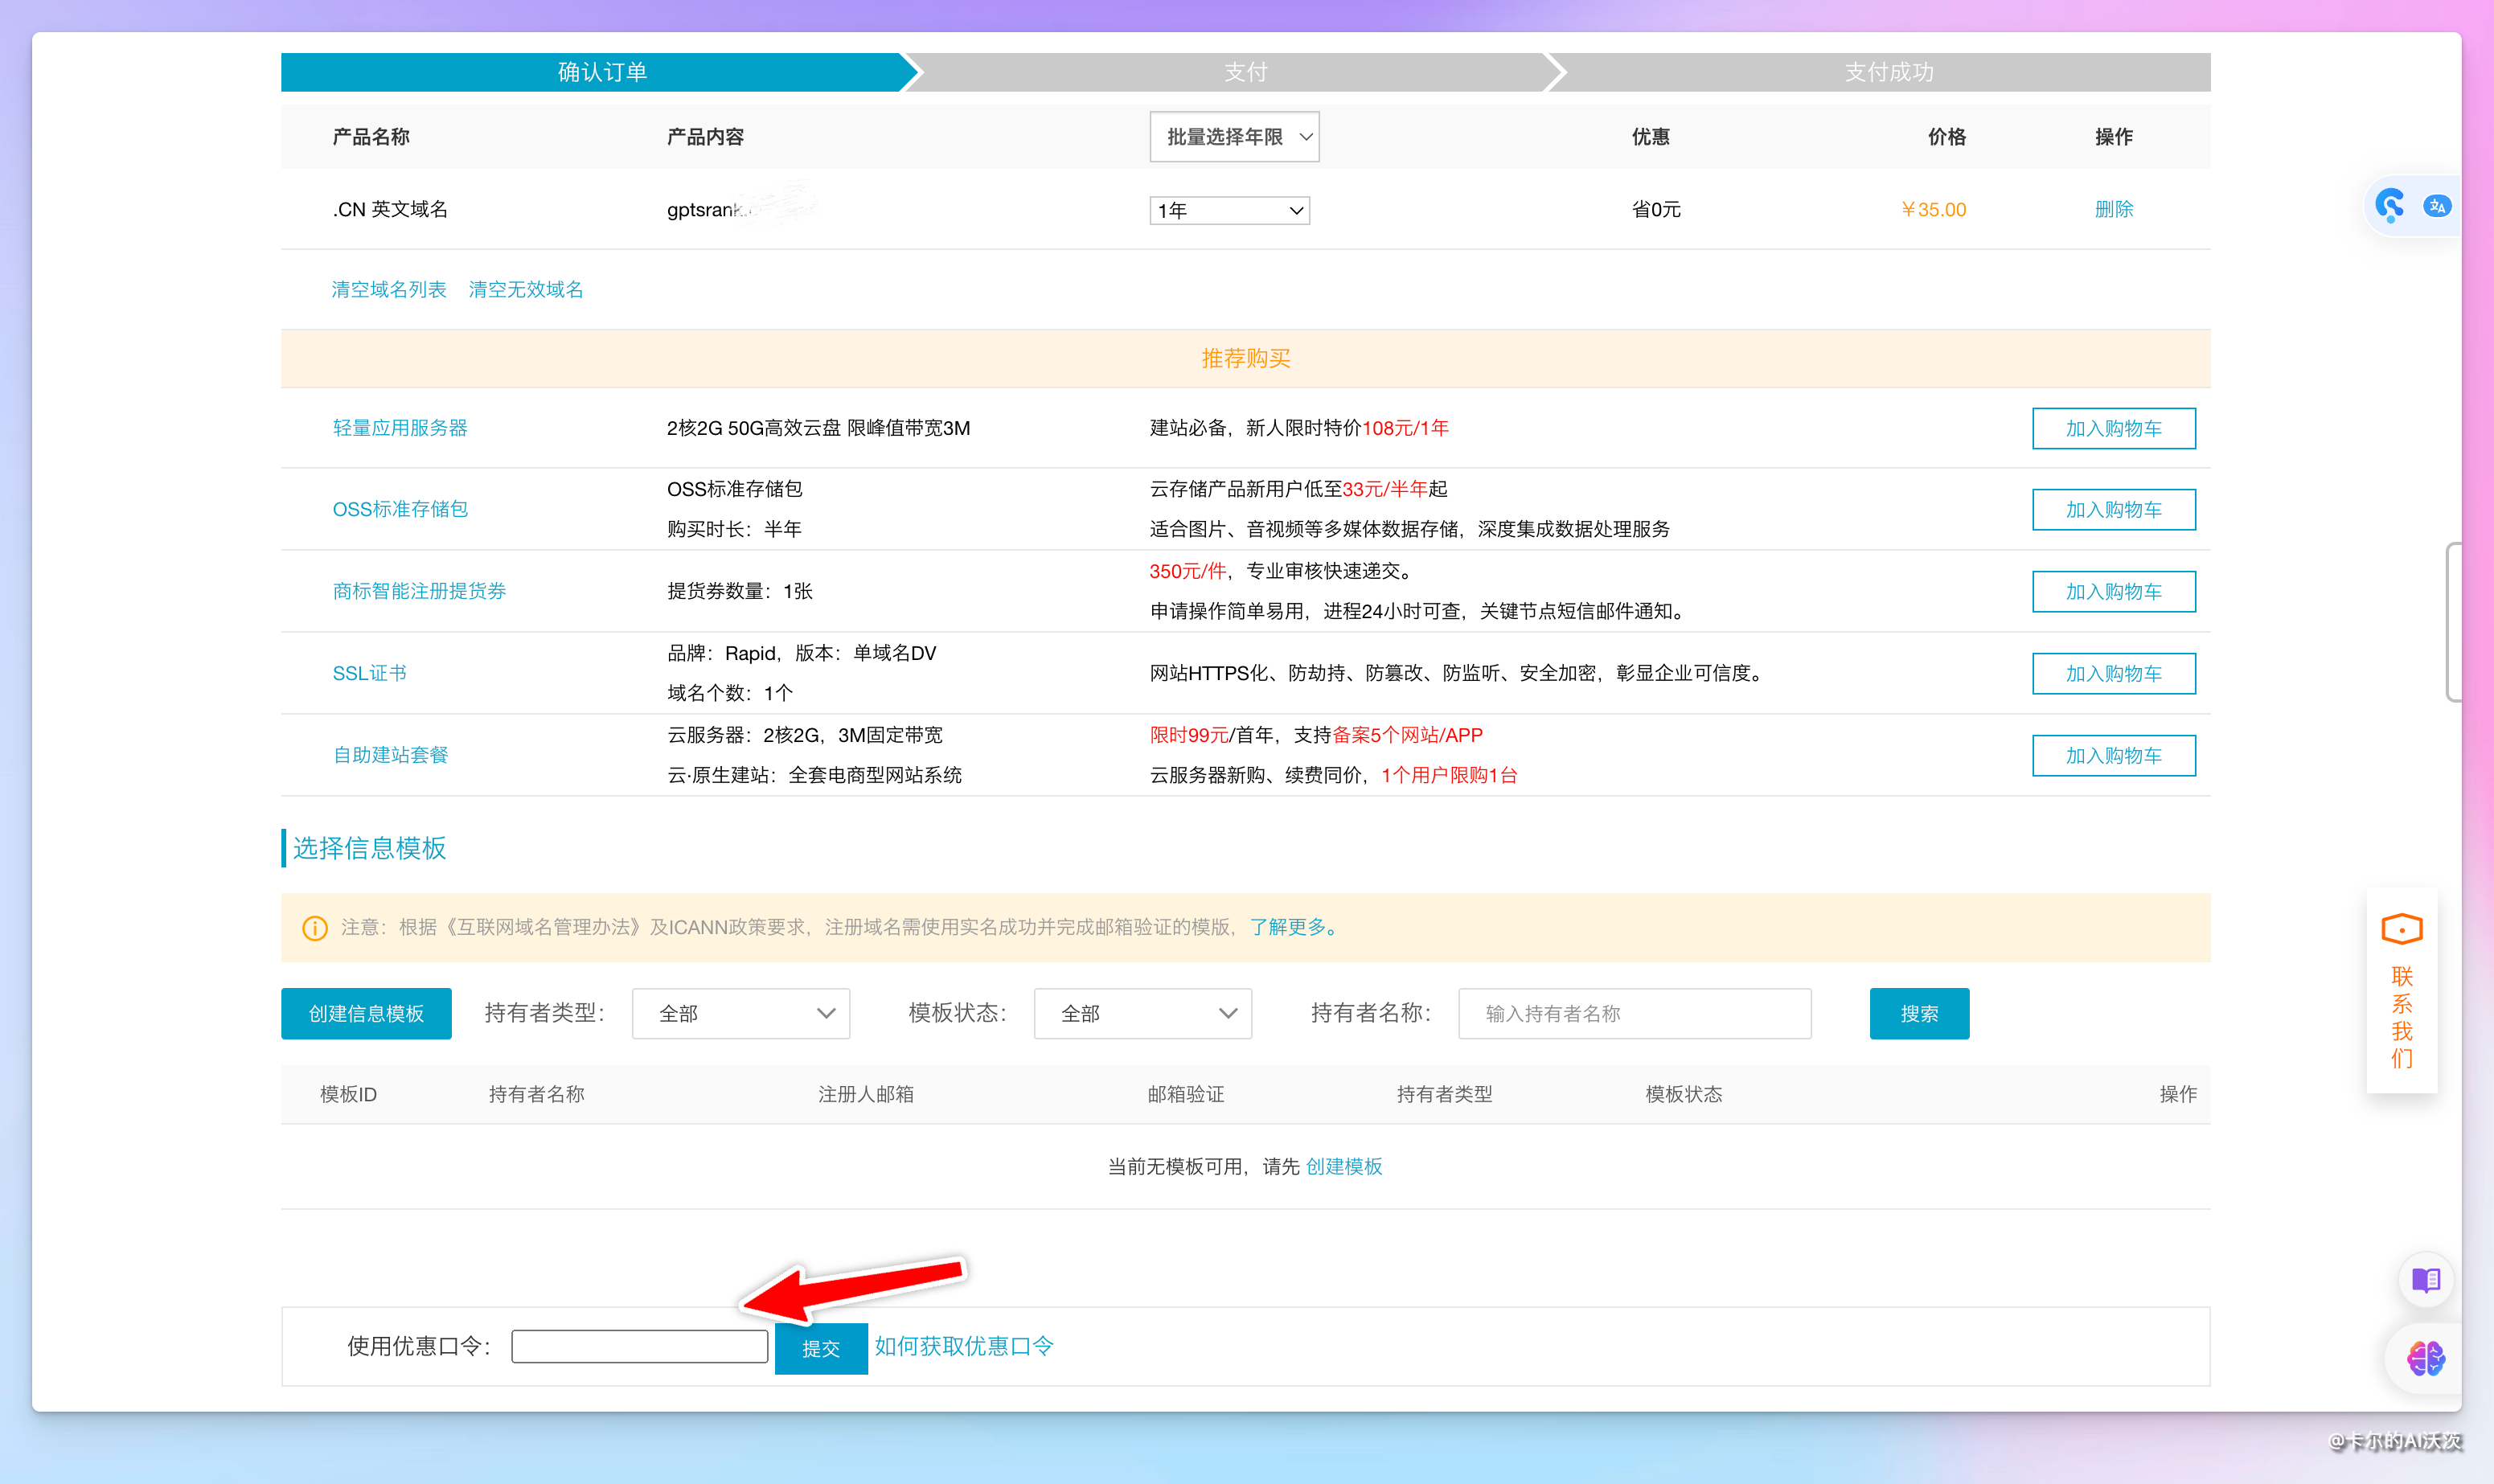Click the 推荐购买 banner heading
2494x1484 pixels.
(x=1245, y=358)
